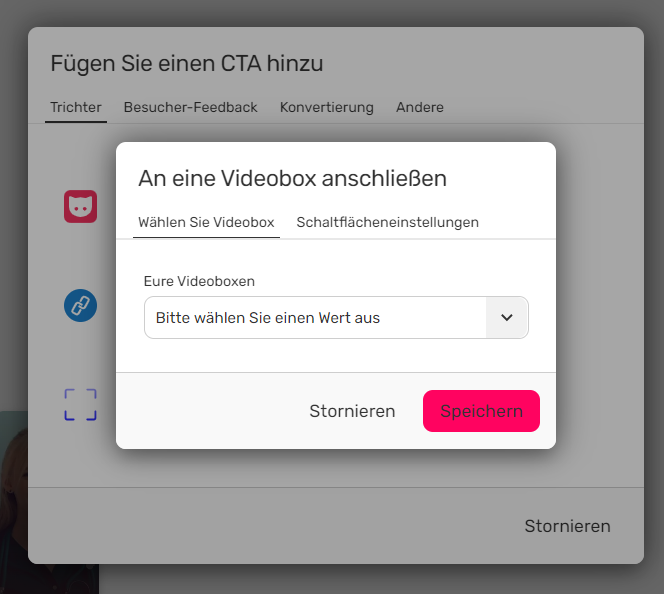The height and width of the screenshot is (594, 664).
Task: Click the empty footer area left of the inner Stornieren
Action: (x=208, y=411)
